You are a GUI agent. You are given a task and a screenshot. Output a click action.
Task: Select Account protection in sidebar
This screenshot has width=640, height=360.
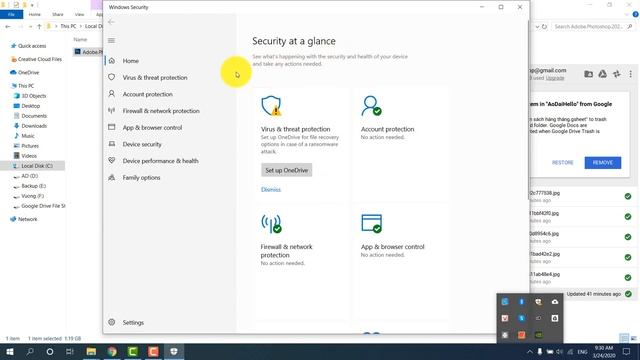[147, 94]
